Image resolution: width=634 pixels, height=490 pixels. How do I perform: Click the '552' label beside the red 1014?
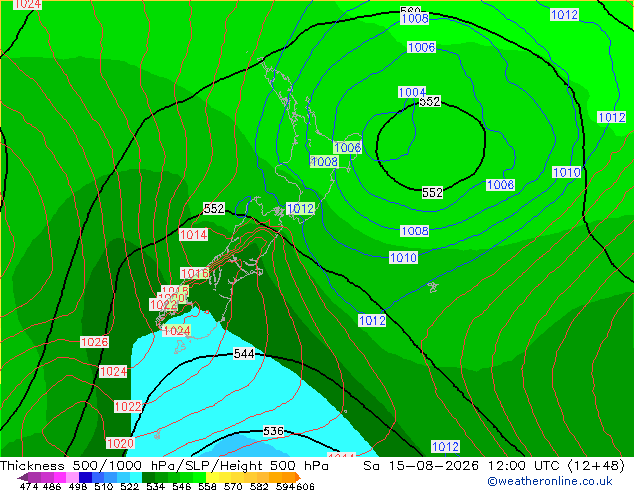(213, 209)
